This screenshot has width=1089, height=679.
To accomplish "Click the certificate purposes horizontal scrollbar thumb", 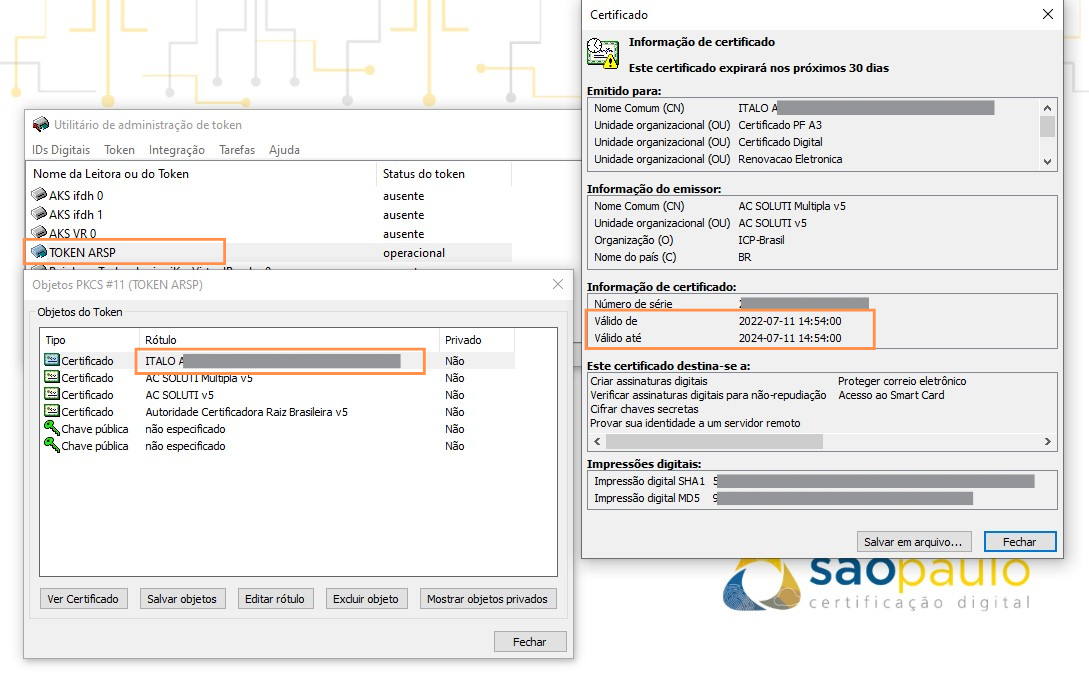I will pos(714,442).
